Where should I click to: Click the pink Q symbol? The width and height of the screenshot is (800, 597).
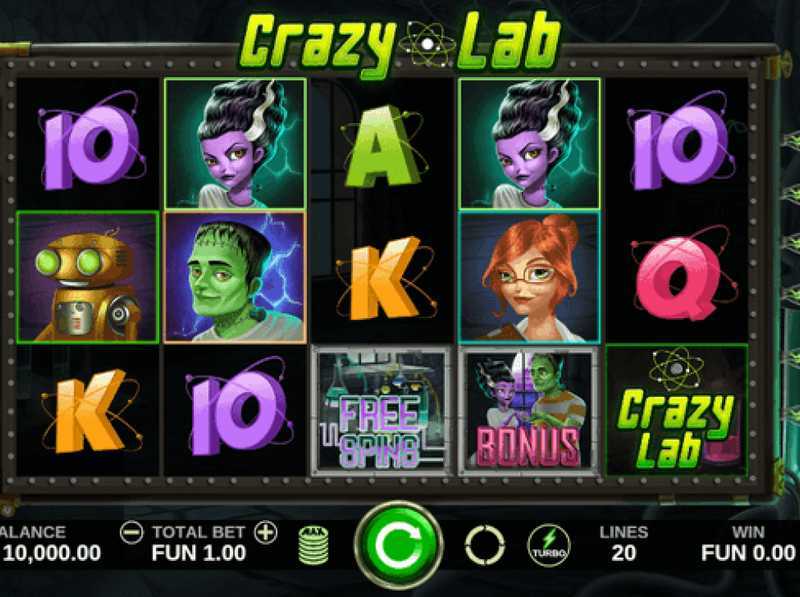679,277
